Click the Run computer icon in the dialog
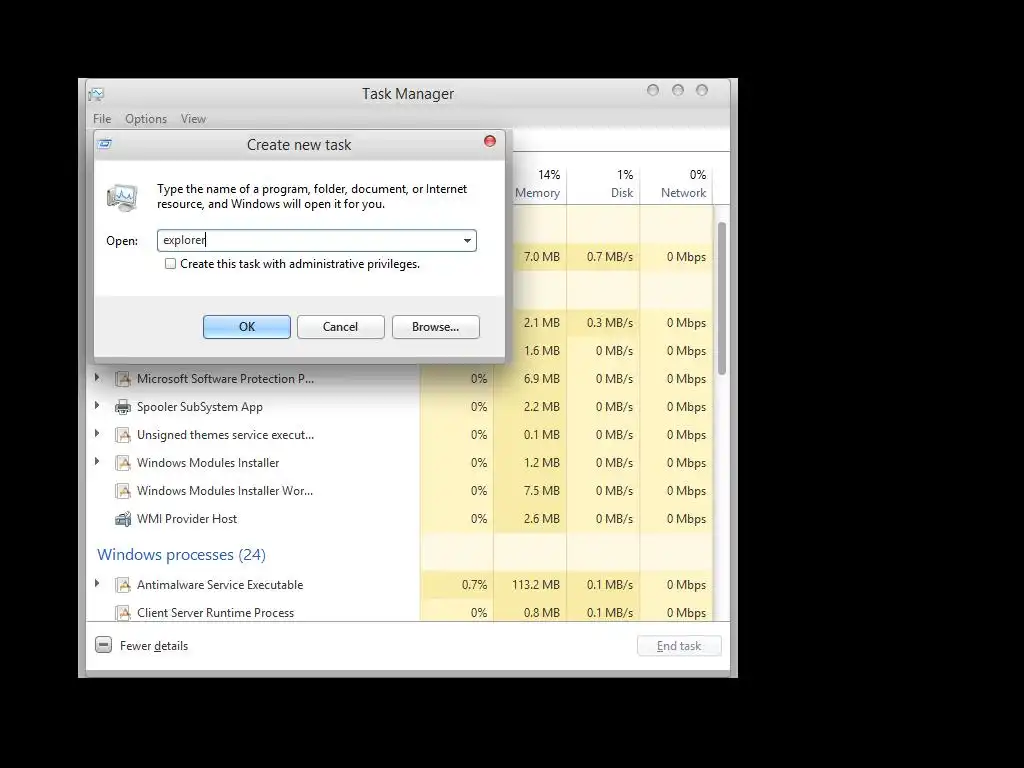Screen dimensions: 1024x768 tap(122, 198)
